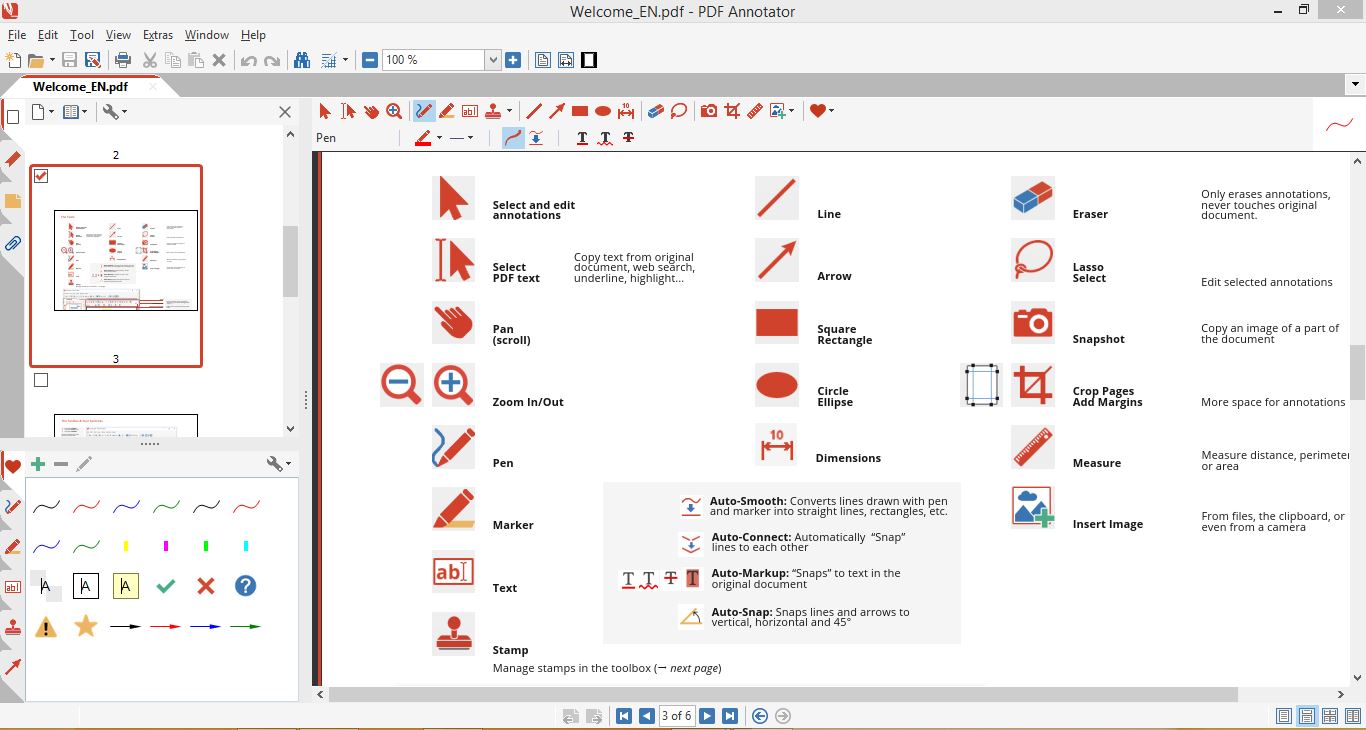Enable Auto-Markup strikethrough option
This screenshot has width=1366, height=730.
(x=628, y=138)
